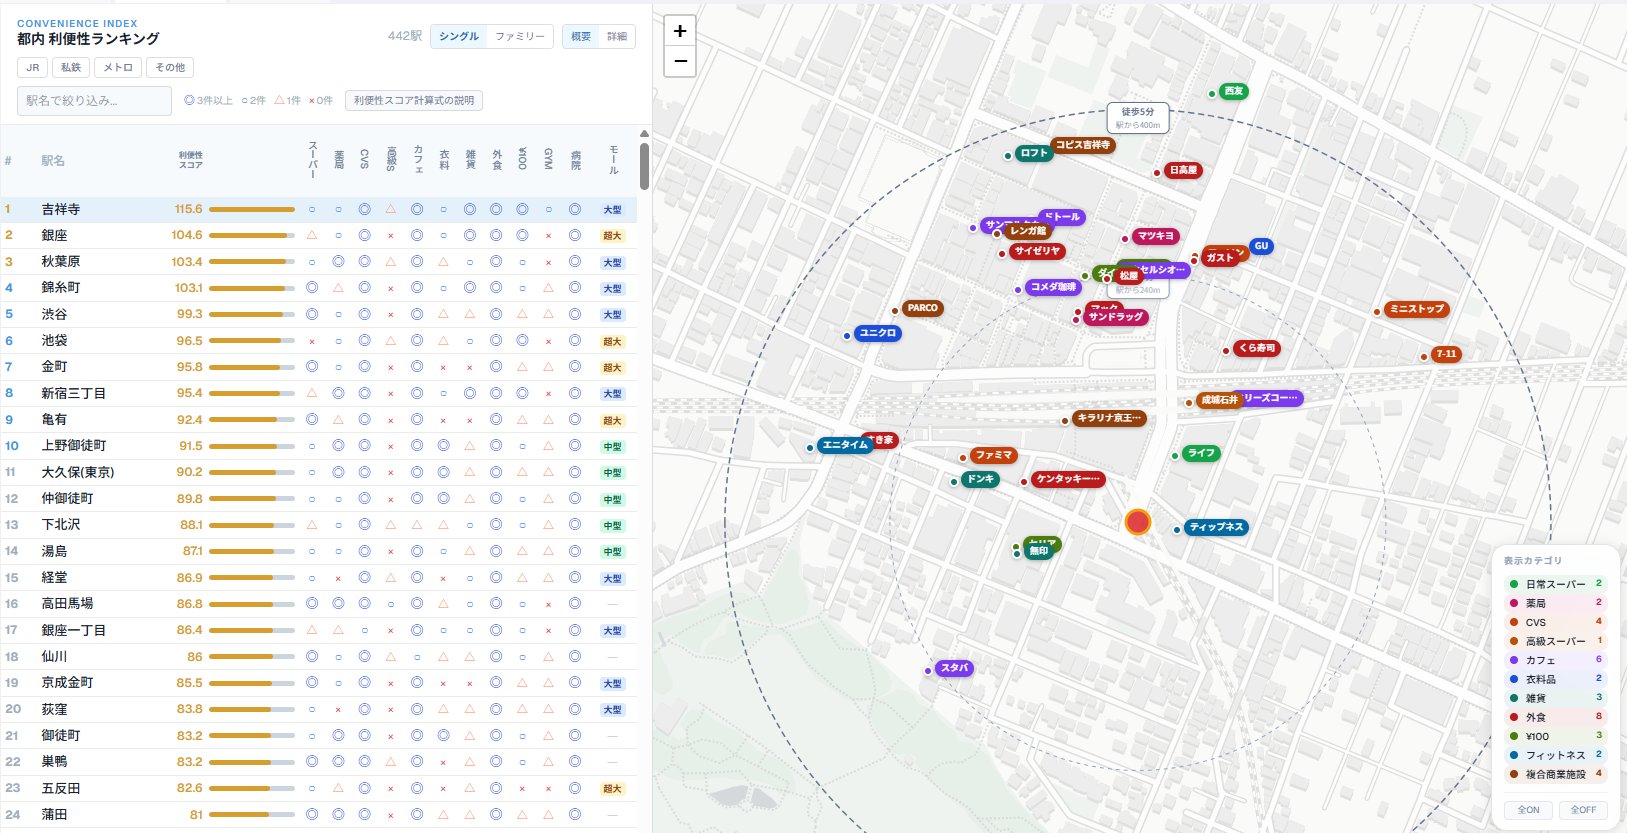Focus the 駅名で絞り込み search field
This screenshot has height=833, width=1627.
click(94, 100)
